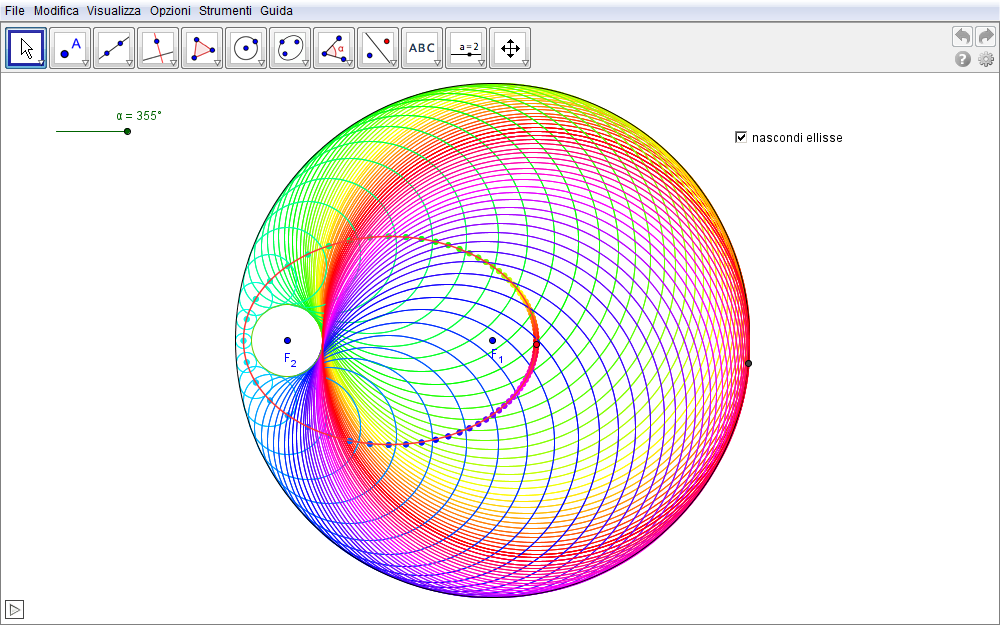Select the Polygon tool
Image resolution: width=1000 pixels, height=625 pixels.
pyautogui.click(x=202, y=47)
